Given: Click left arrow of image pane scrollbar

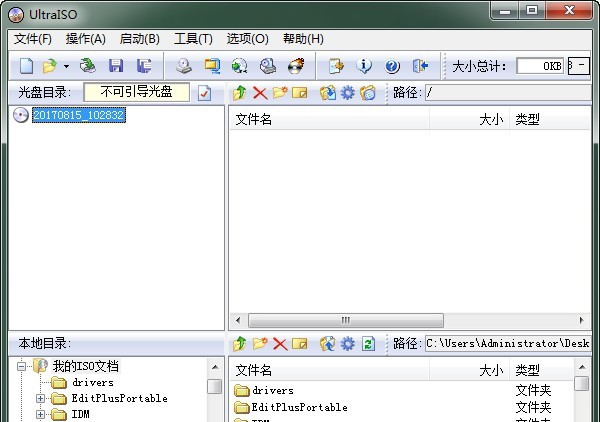Looking at the screenshot, I should point(238,320).
